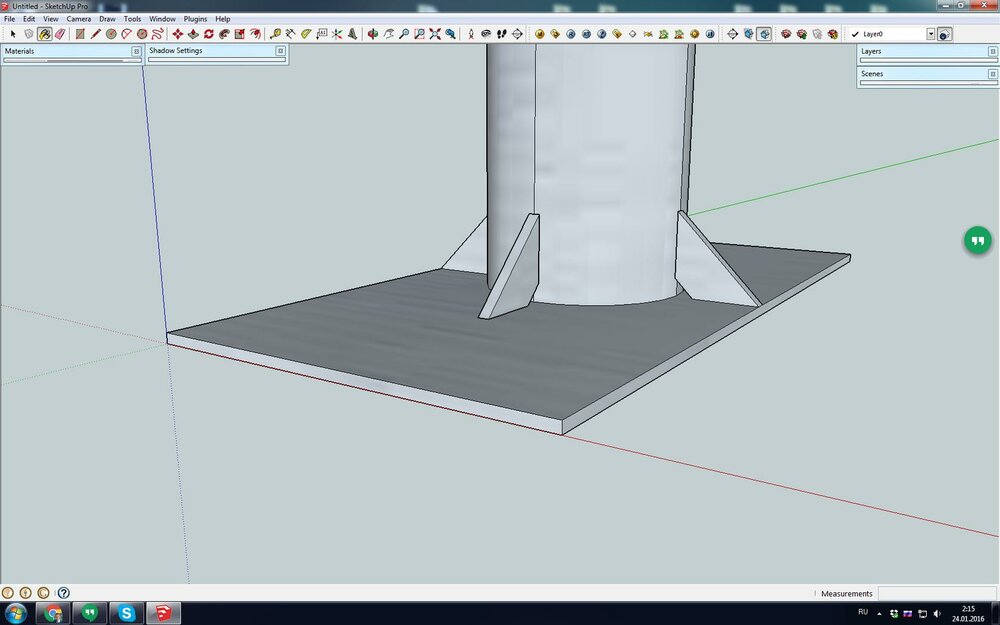
Task: Pick the Select arrow tool
Action: (x=13, y=34)
